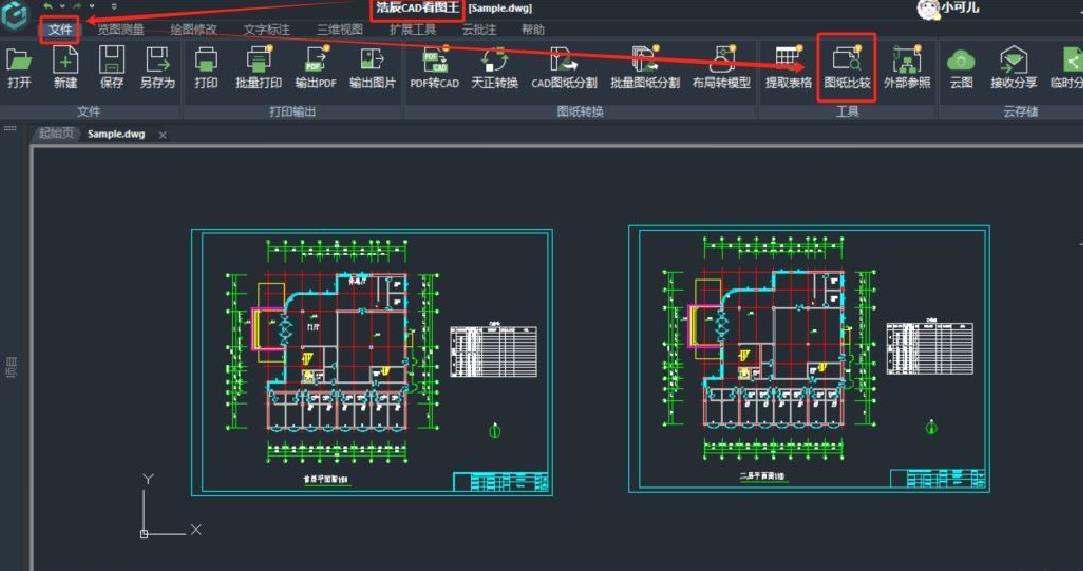The image size is (1083, 571).
Task: Choose 另存为 to save as
Action: (157, 68)
